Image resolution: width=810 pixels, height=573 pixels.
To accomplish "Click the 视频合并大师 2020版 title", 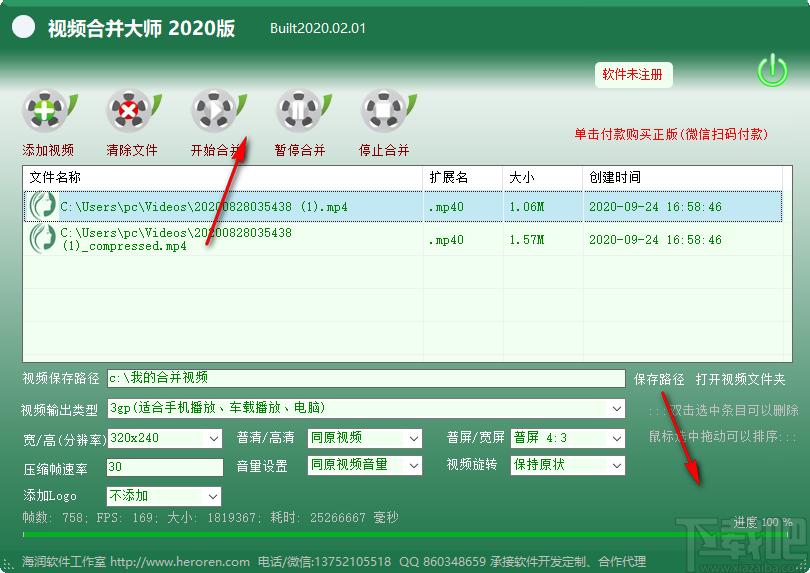I will coord(142,28).
